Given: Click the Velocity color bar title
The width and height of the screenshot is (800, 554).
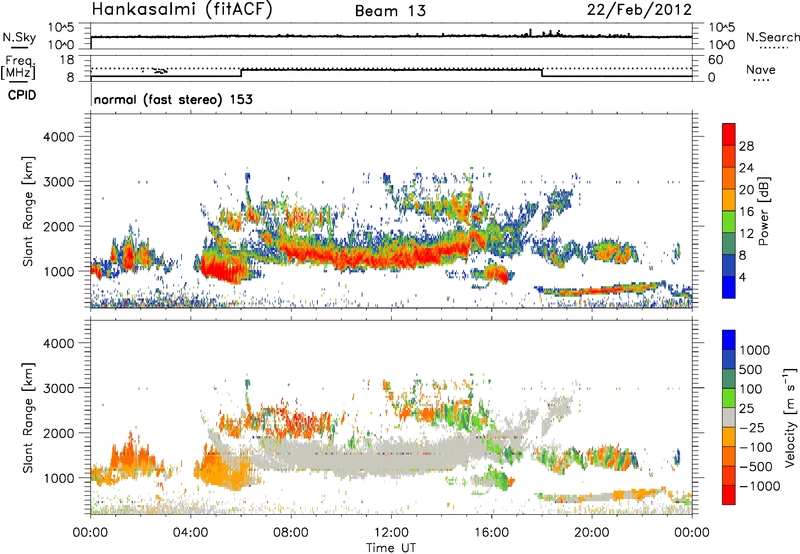Looking at the screenshot, I should [x=790, y=417].
